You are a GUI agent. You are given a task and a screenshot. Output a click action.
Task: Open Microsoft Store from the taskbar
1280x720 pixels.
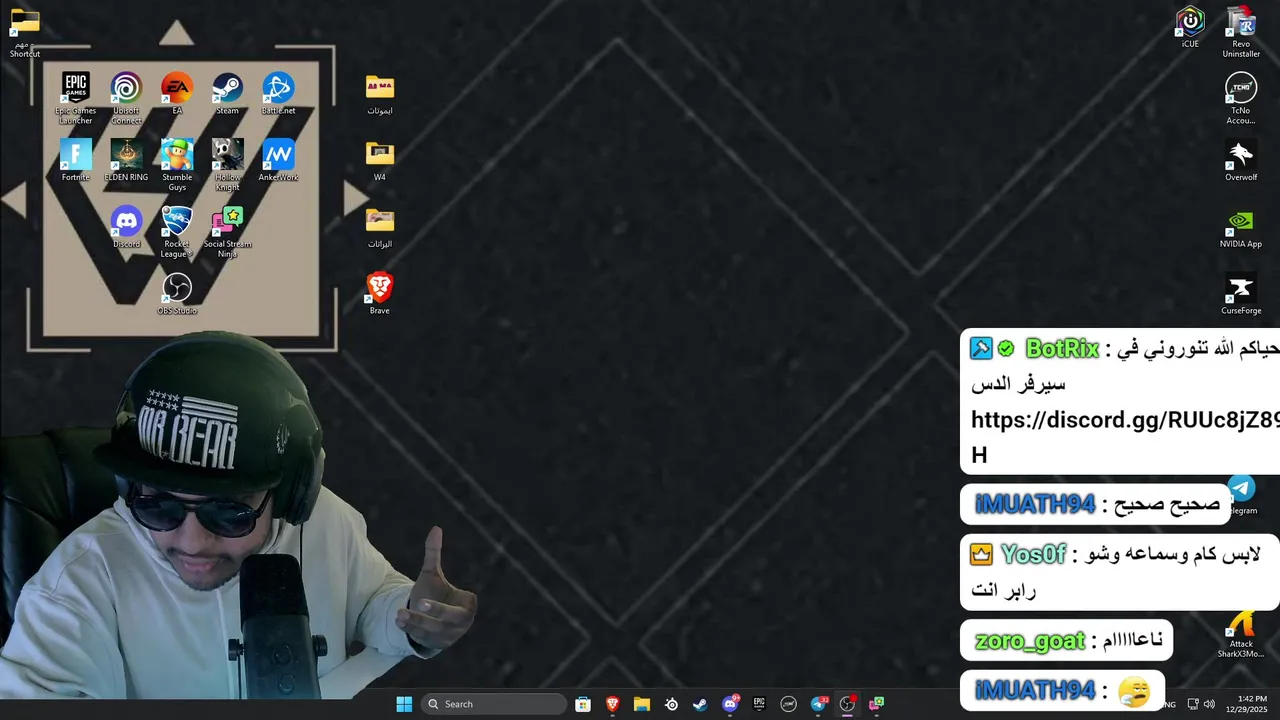(x=583, y=704)
